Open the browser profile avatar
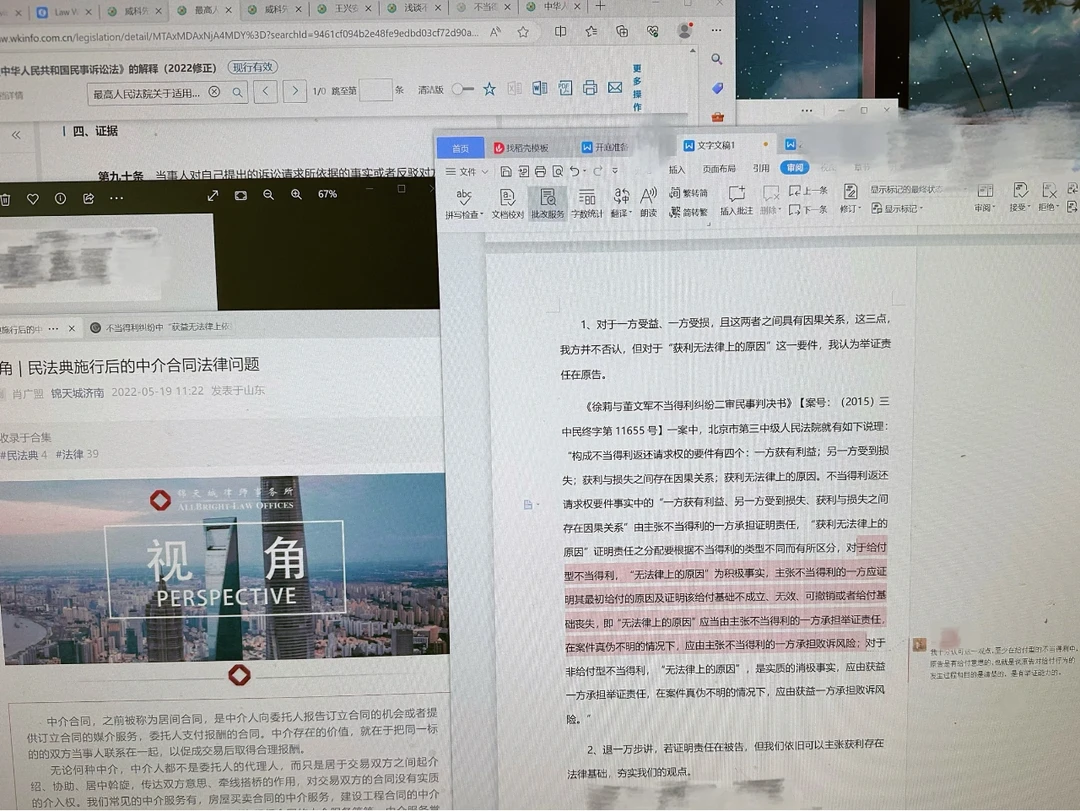This screenshot has height=811, width=1080. pyautogui.click(x=685, y=30)
